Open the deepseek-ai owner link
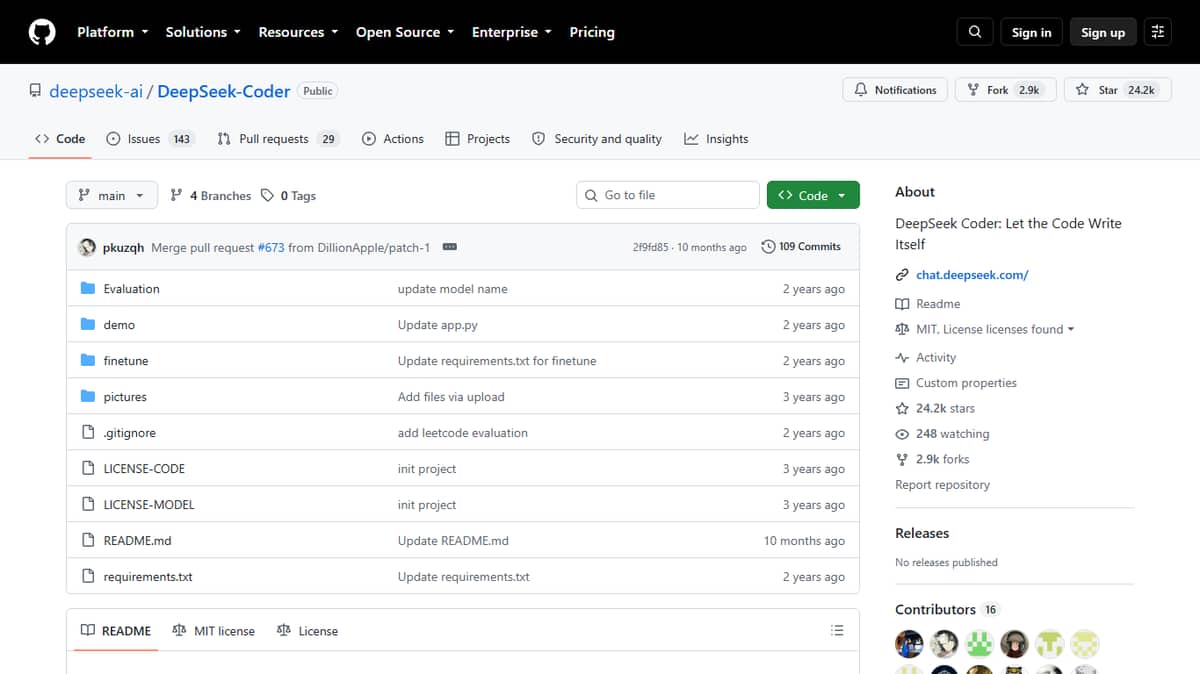Screen dimensions: 1200x674 (96, 91)
